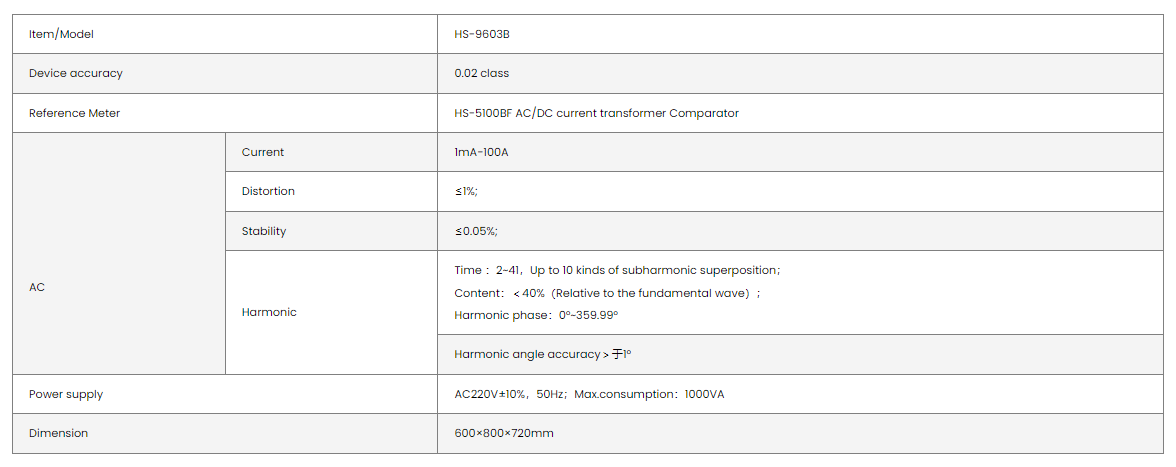Select the ≤0.05% stability value
The height and width of the screenshot is (467, 1176).
point(476,231)
